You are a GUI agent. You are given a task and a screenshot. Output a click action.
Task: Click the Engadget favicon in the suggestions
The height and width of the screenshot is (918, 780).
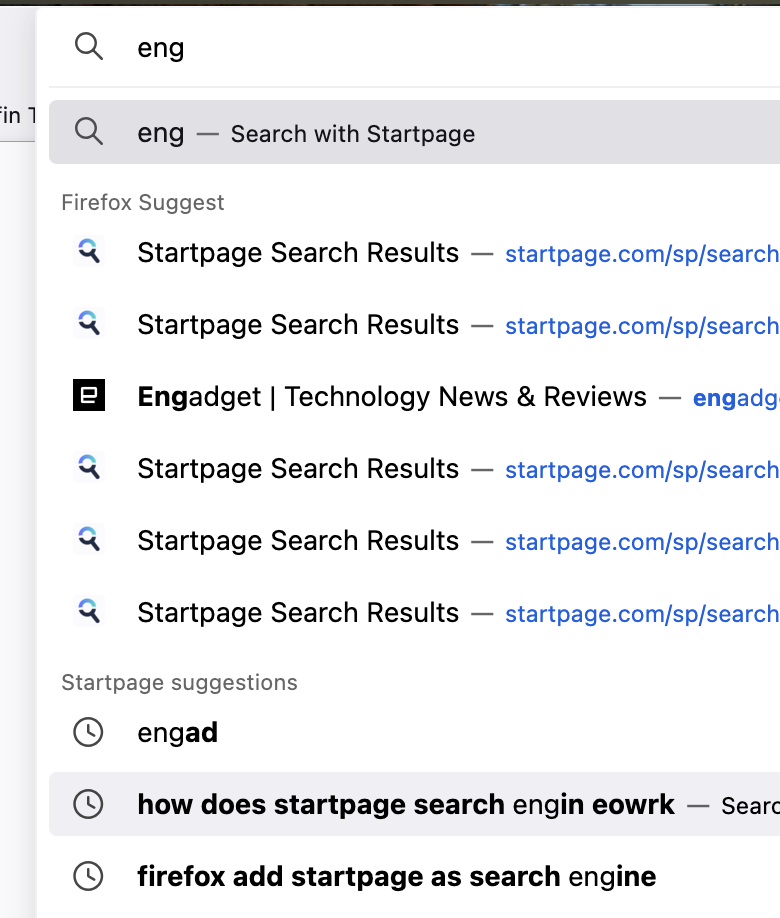click(x=88, y=395)
